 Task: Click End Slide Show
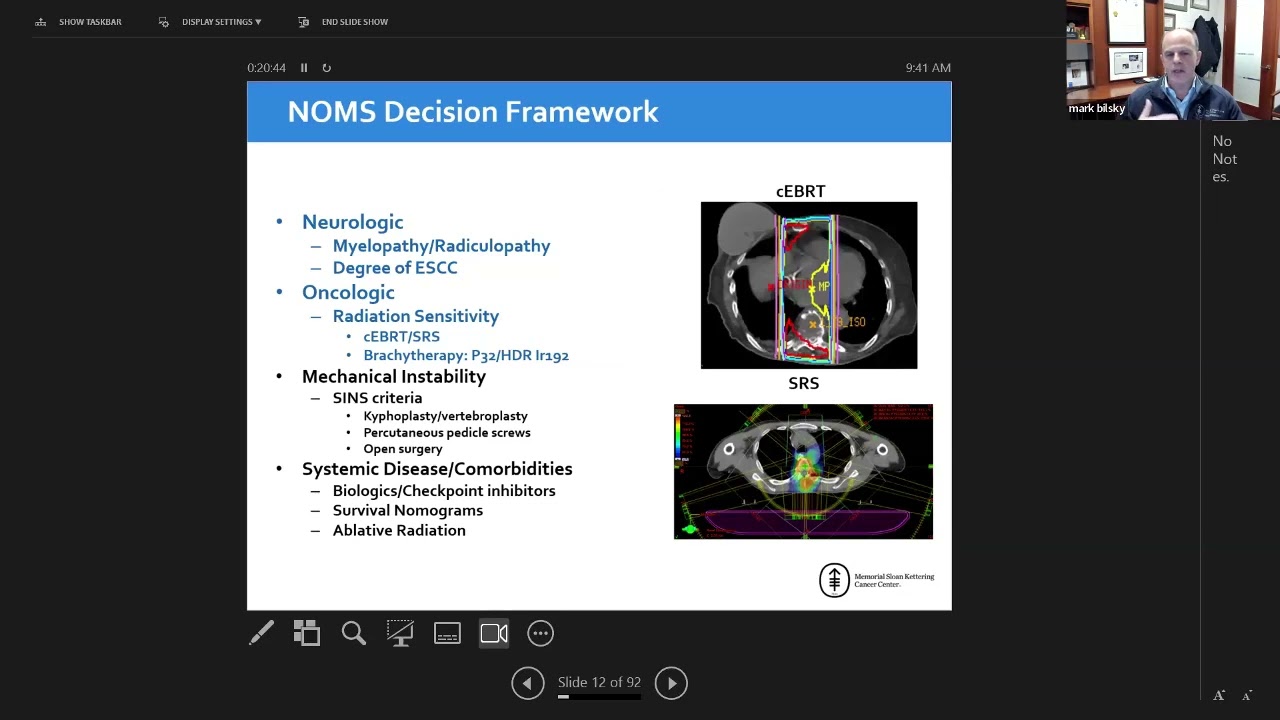[x=343, y=22]
